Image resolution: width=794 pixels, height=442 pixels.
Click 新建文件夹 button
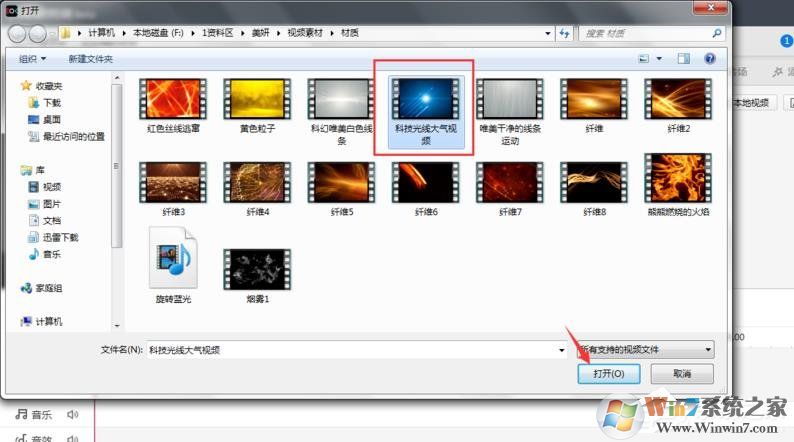pyautogui.click(x=91, y=59)
